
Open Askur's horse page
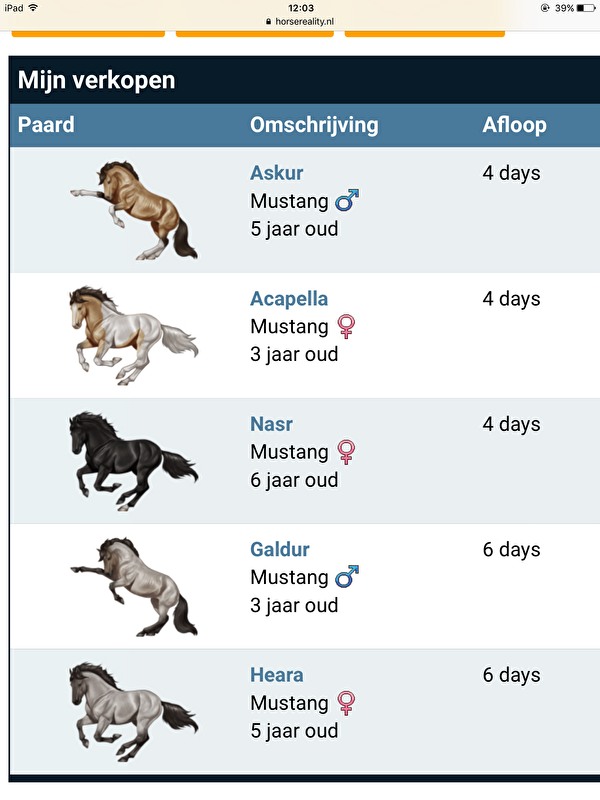[x=276, y=172]
